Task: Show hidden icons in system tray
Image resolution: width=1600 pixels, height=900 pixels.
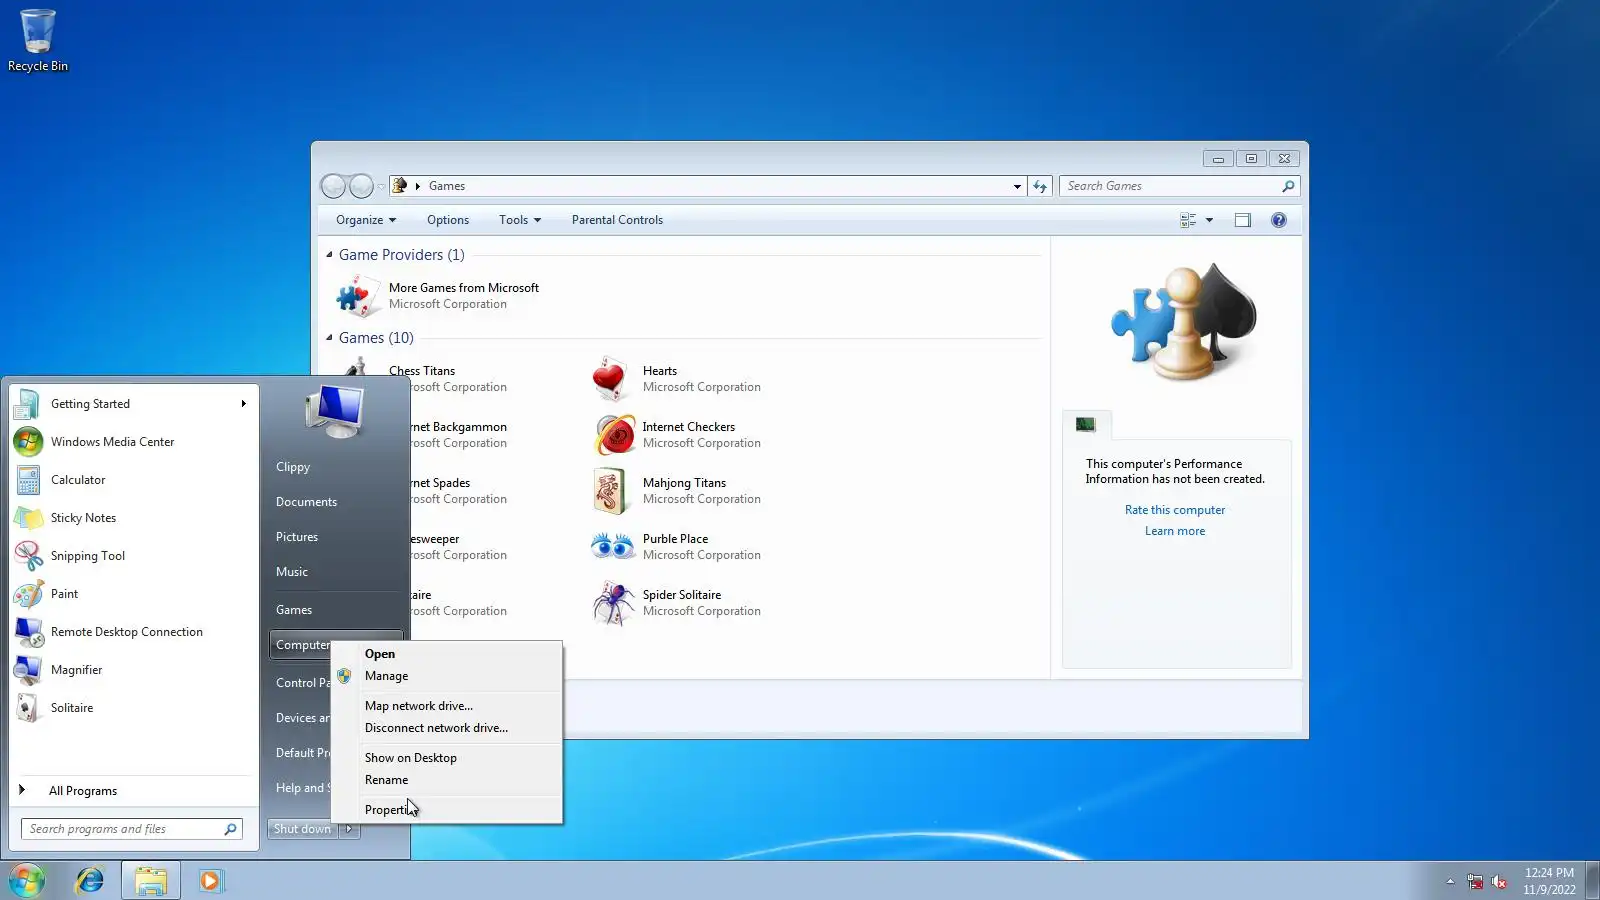Action: [1450, 881]
